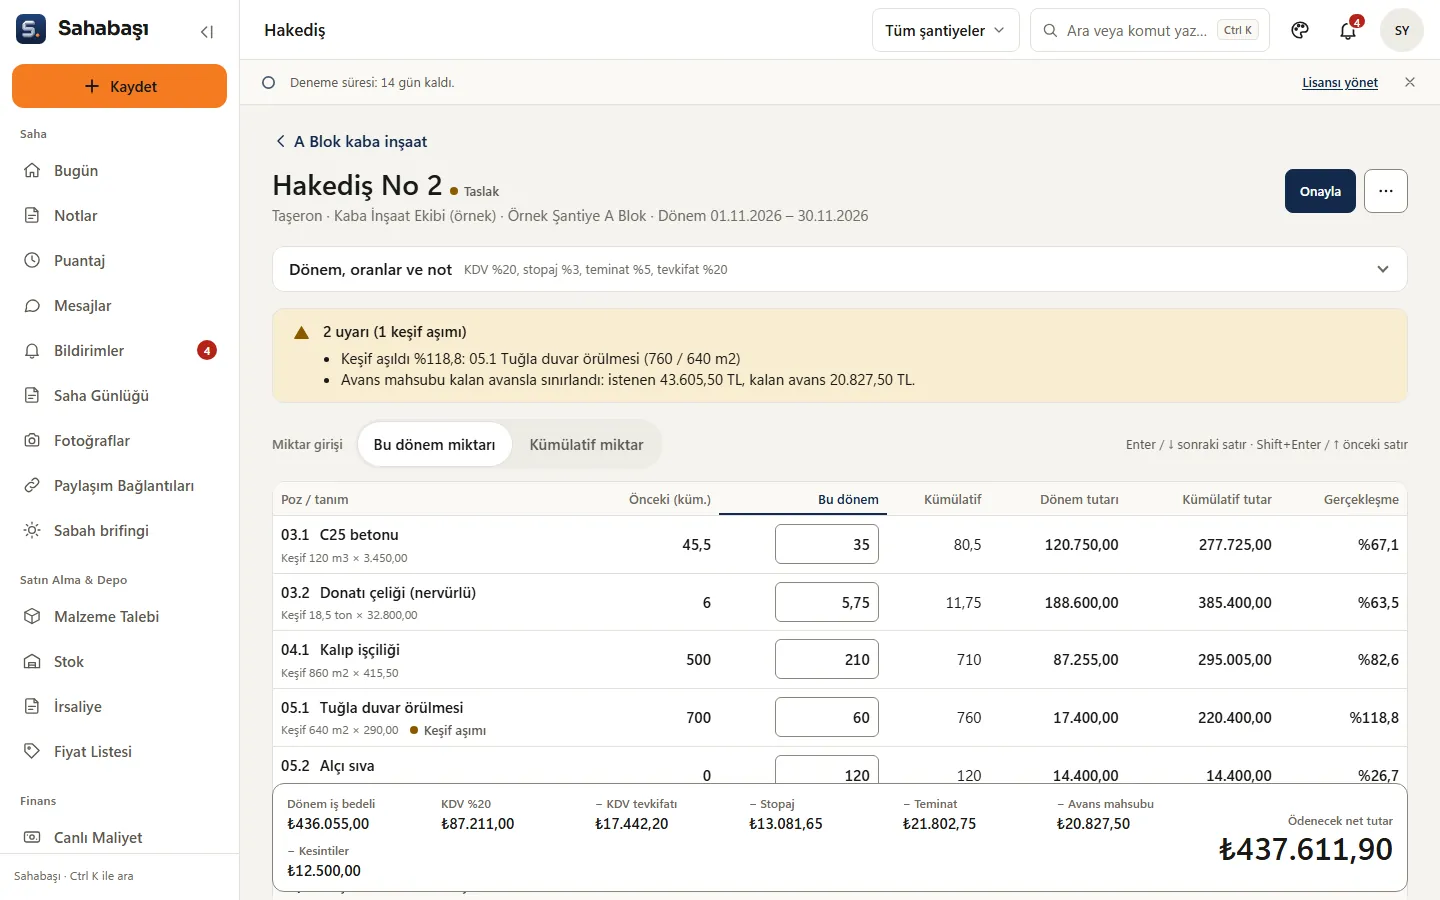Click the Ödenecek net tutar ₺437.611,90
The width and height of the screenshot is (1440, 900).
click(x=1305, y=849)
